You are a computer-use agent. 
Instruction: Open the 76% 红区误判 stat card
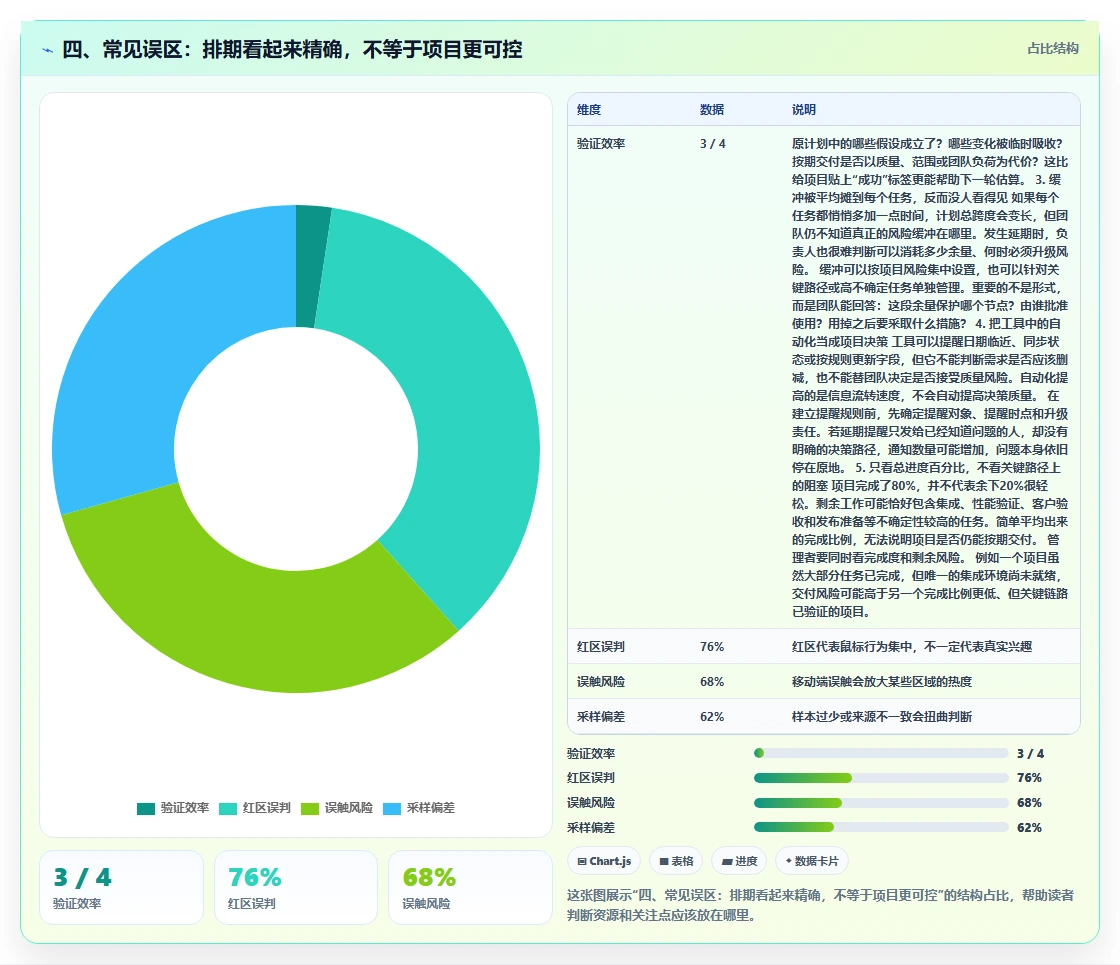click(x=296, y=887)
